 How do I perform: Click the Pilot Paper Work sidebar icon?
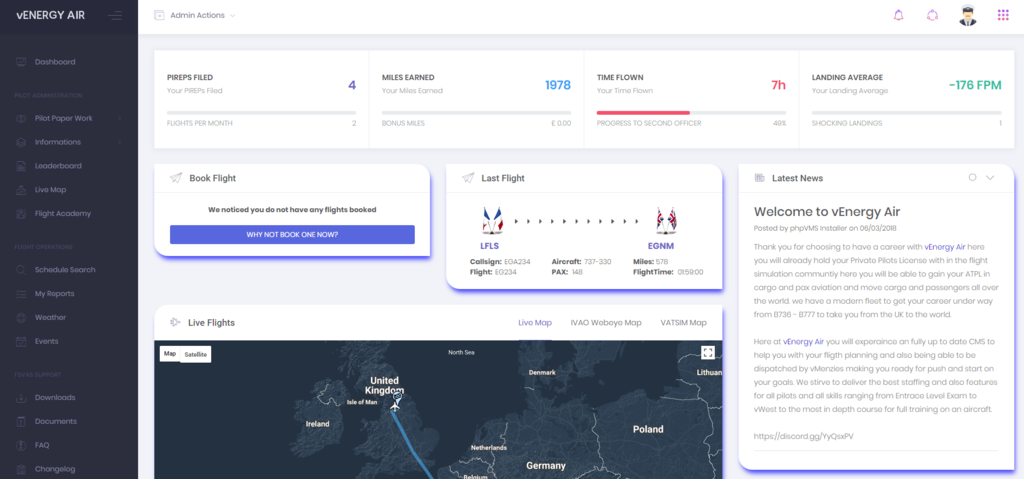tap(21, 118)
